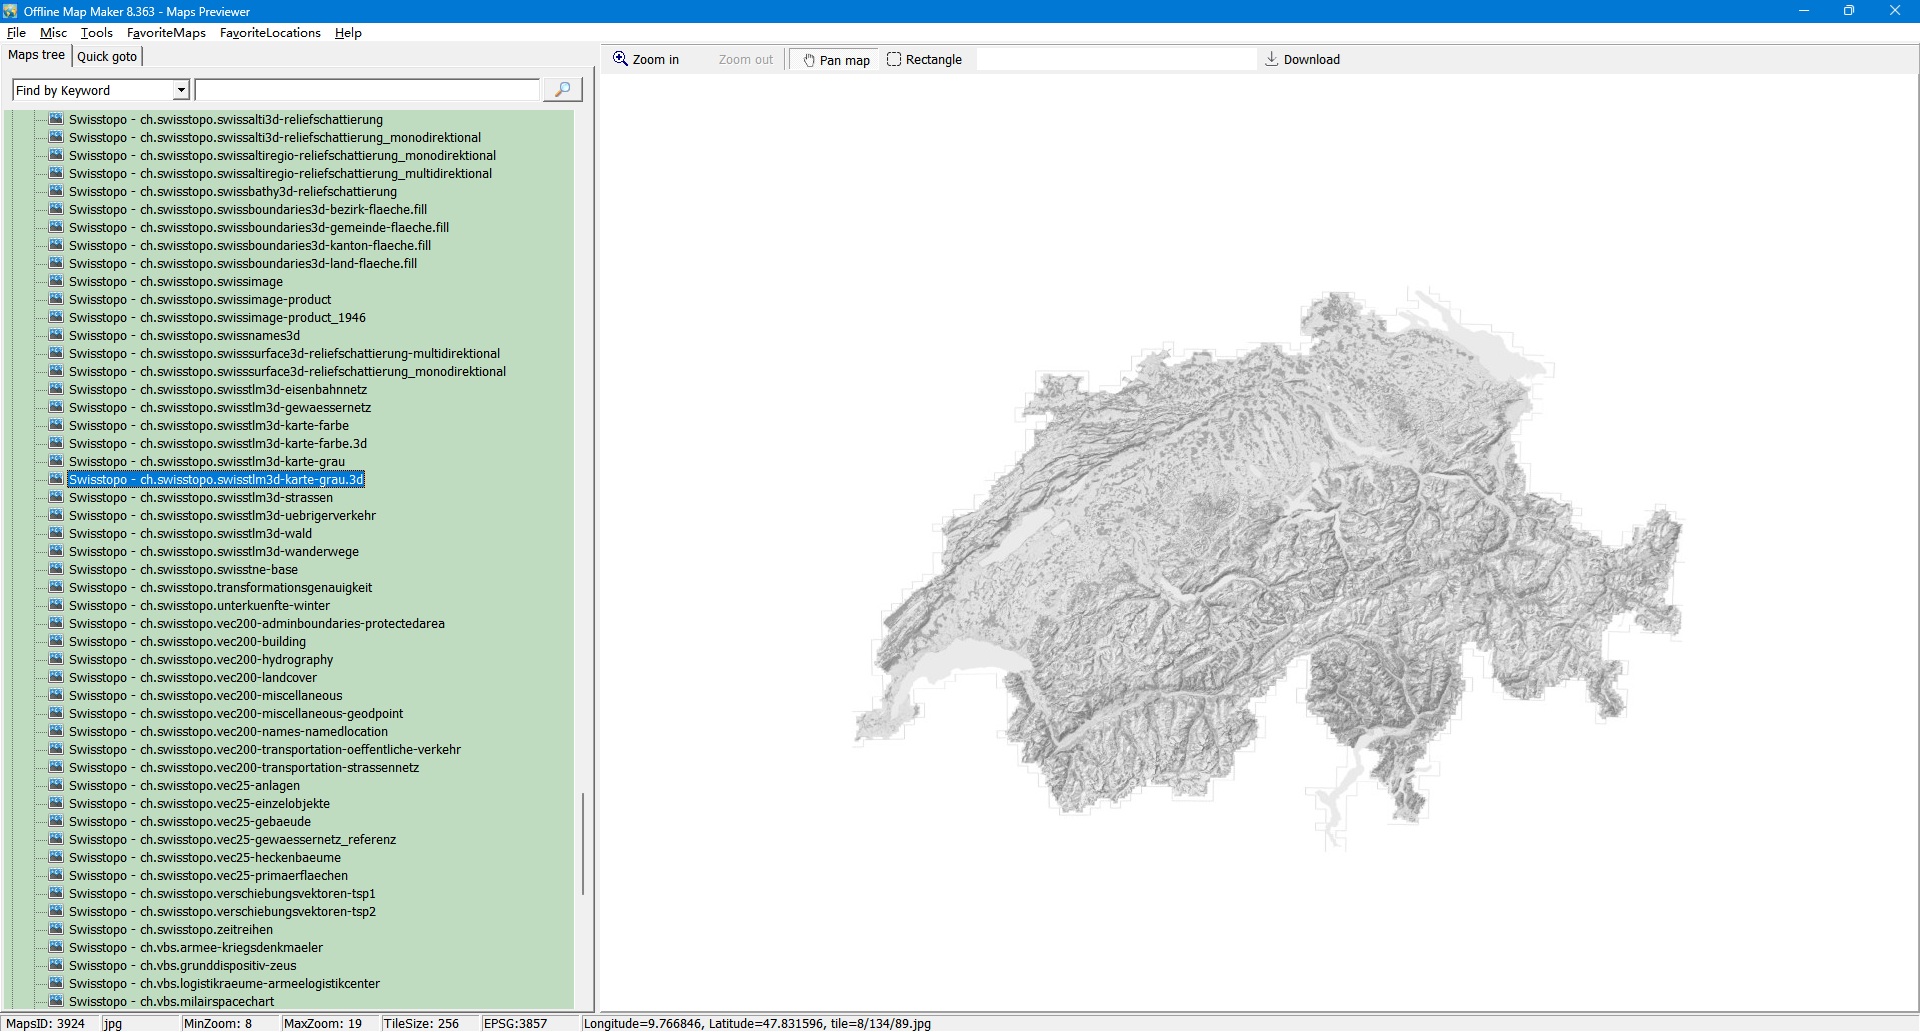Screen dimensions: 1920x1032
Task: Click the keyword search text field
Action: [x=367, y=91]
